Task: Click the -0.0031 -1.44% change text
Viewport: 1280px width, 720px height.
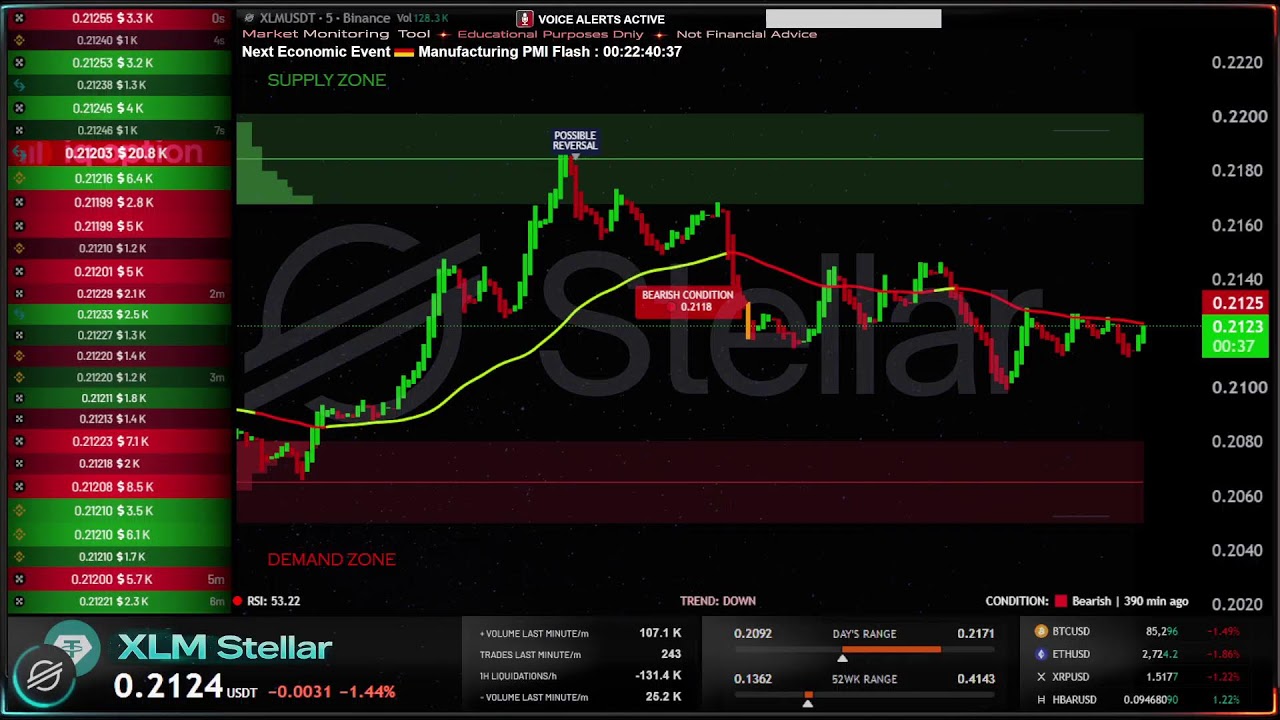Action: click(333, 691)
